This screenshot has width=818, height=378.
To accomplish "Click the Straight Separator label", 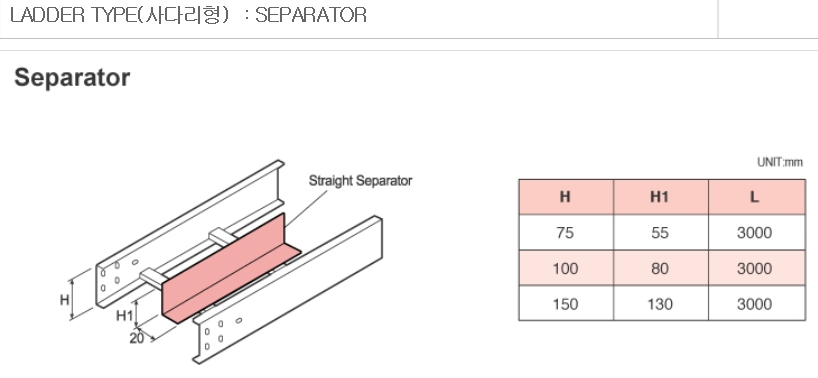I will click(360, 181).
